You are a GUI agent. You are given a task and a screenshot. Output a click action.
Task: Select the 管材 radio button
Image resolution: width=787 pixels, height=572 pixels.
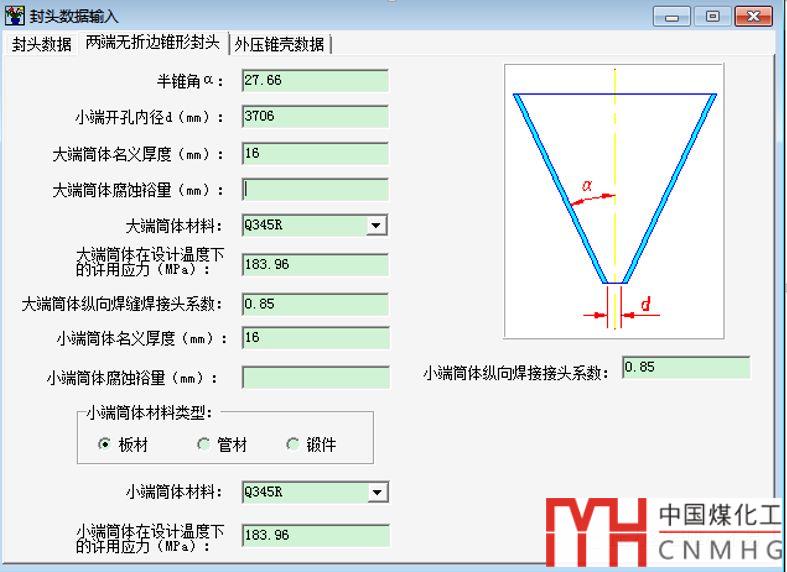coord(203,444)
